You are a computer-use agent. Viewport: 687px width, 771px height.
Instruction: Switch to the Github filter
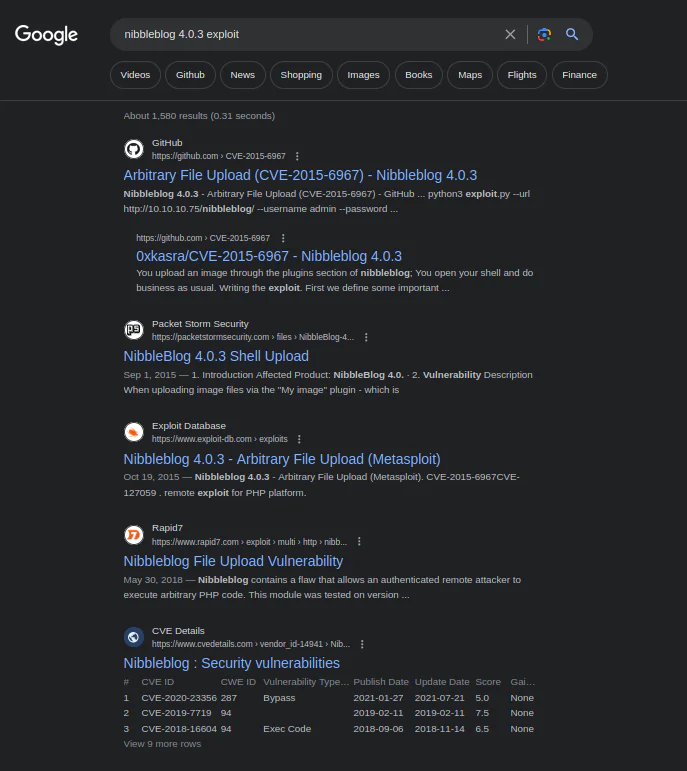click(190, 75)
